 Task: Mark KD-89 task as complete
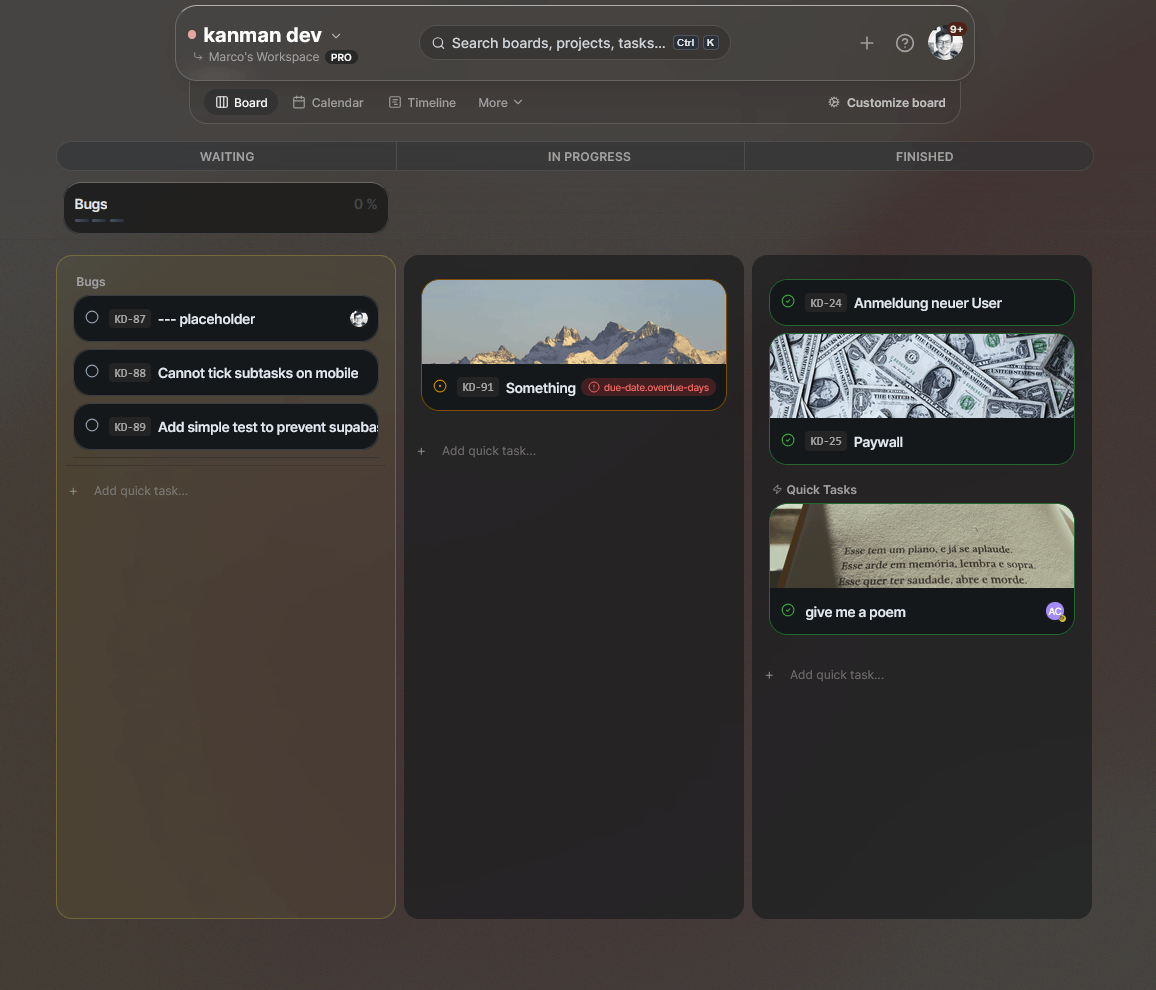92,426
